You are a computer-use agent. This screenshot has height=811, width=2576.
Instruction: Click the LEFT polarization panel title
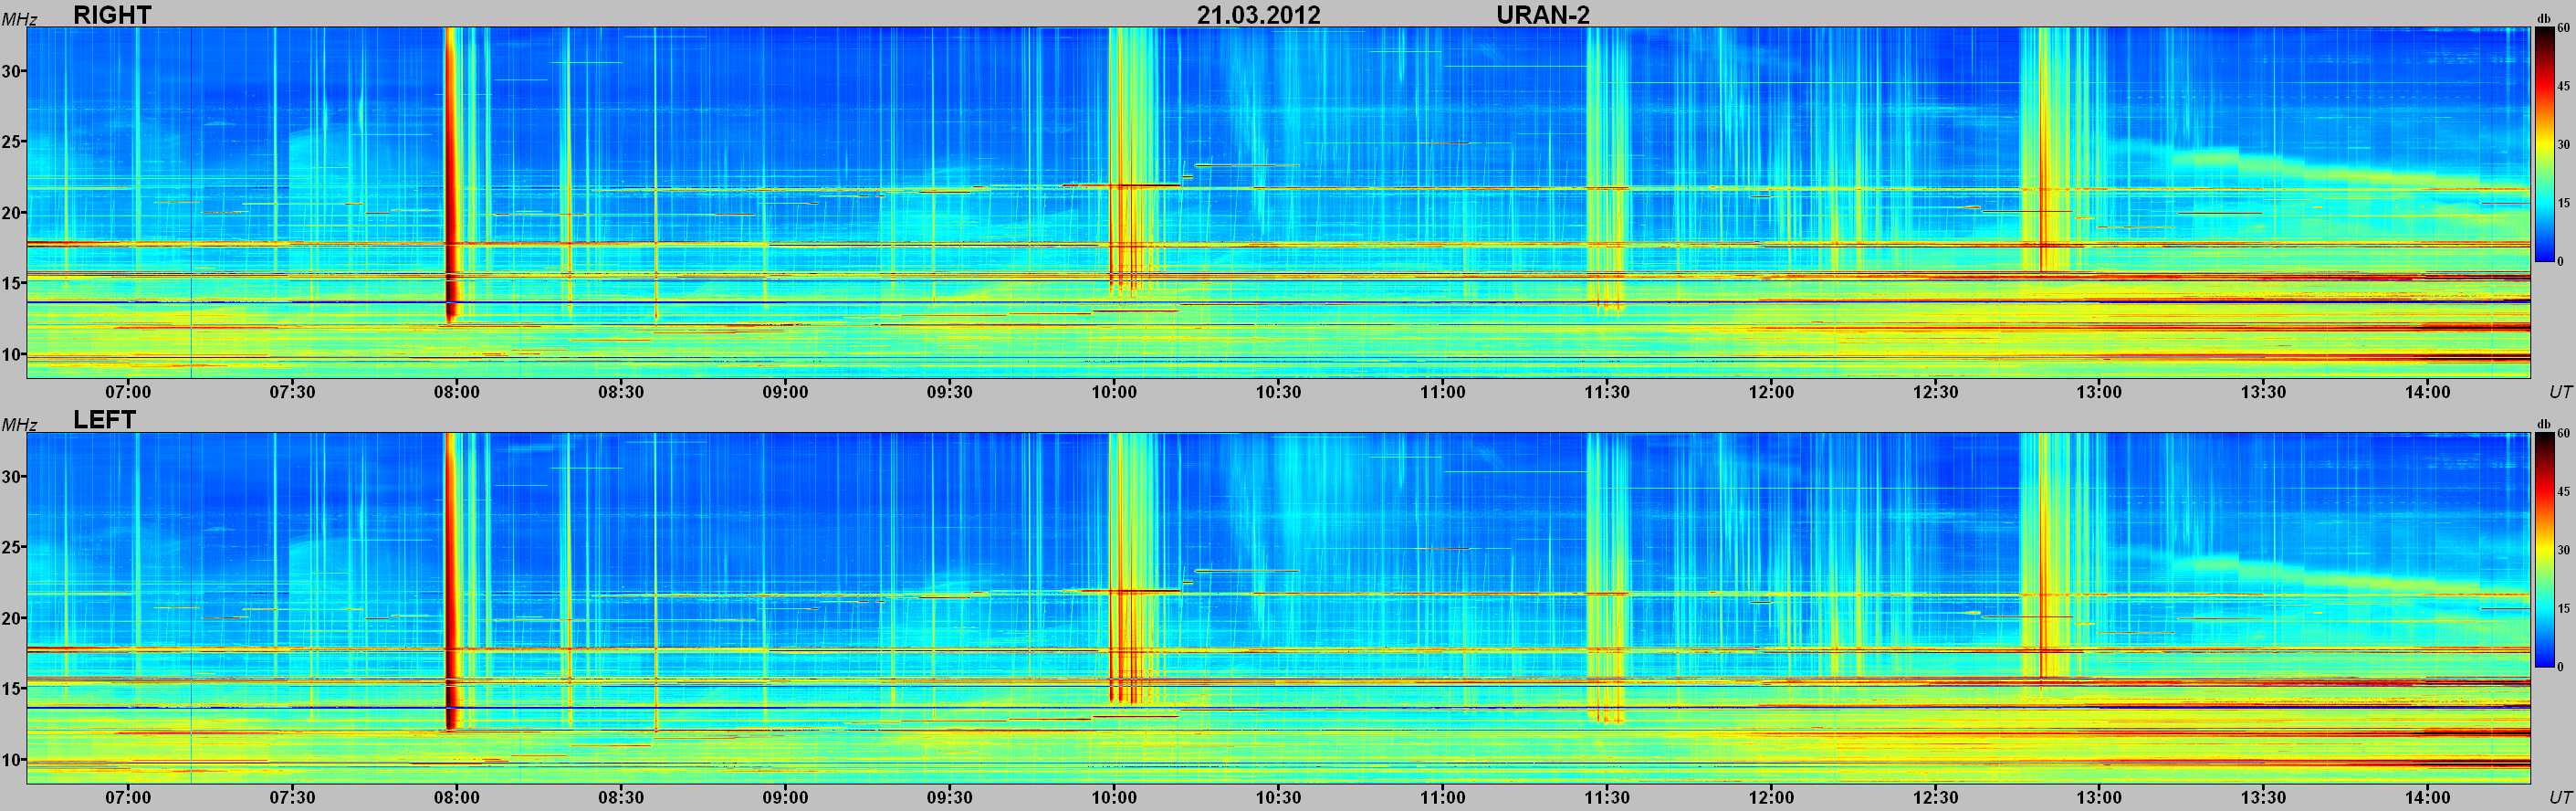click(104, 419)
